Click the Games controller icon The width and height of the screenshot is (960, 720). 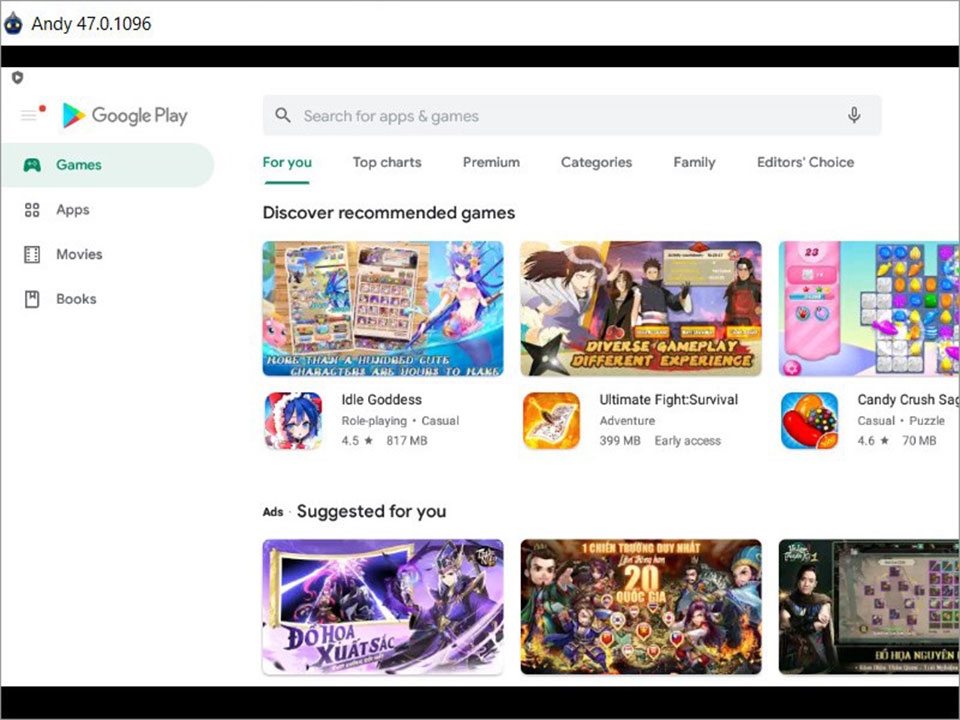tap(32, 165)
